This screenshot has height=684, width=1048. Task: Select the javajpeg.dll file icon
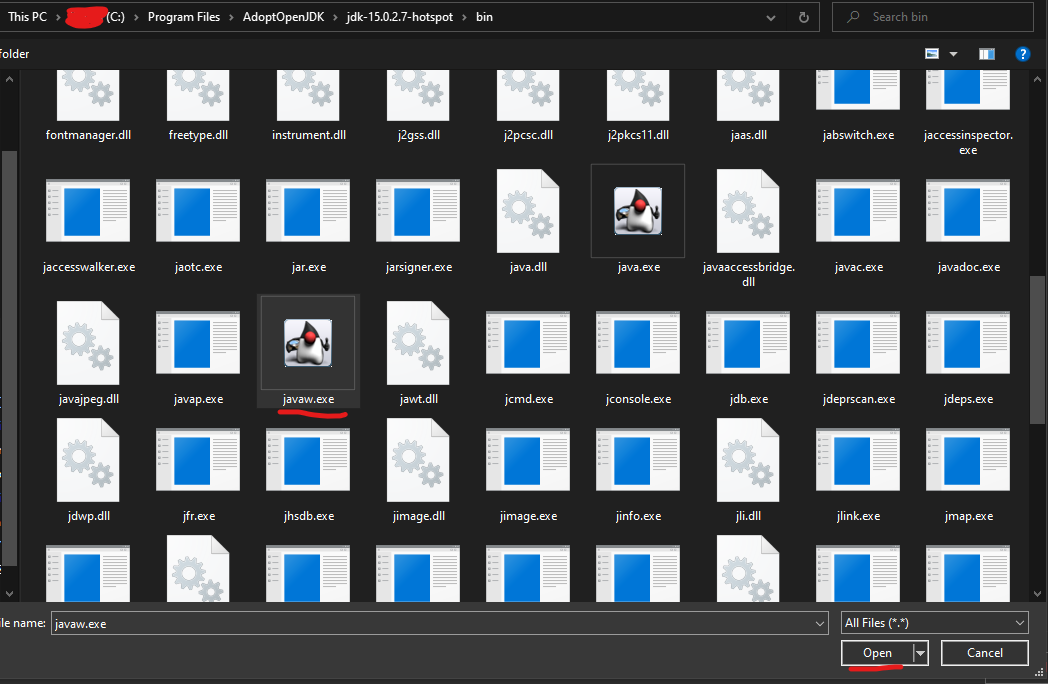[x=88, y=342]
